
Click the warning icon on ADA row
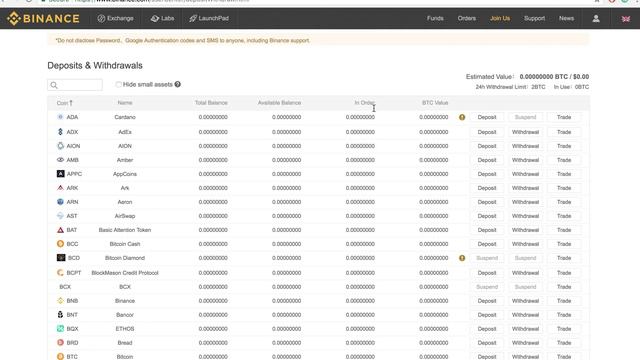pyautogui.click(x=462, y=117)
